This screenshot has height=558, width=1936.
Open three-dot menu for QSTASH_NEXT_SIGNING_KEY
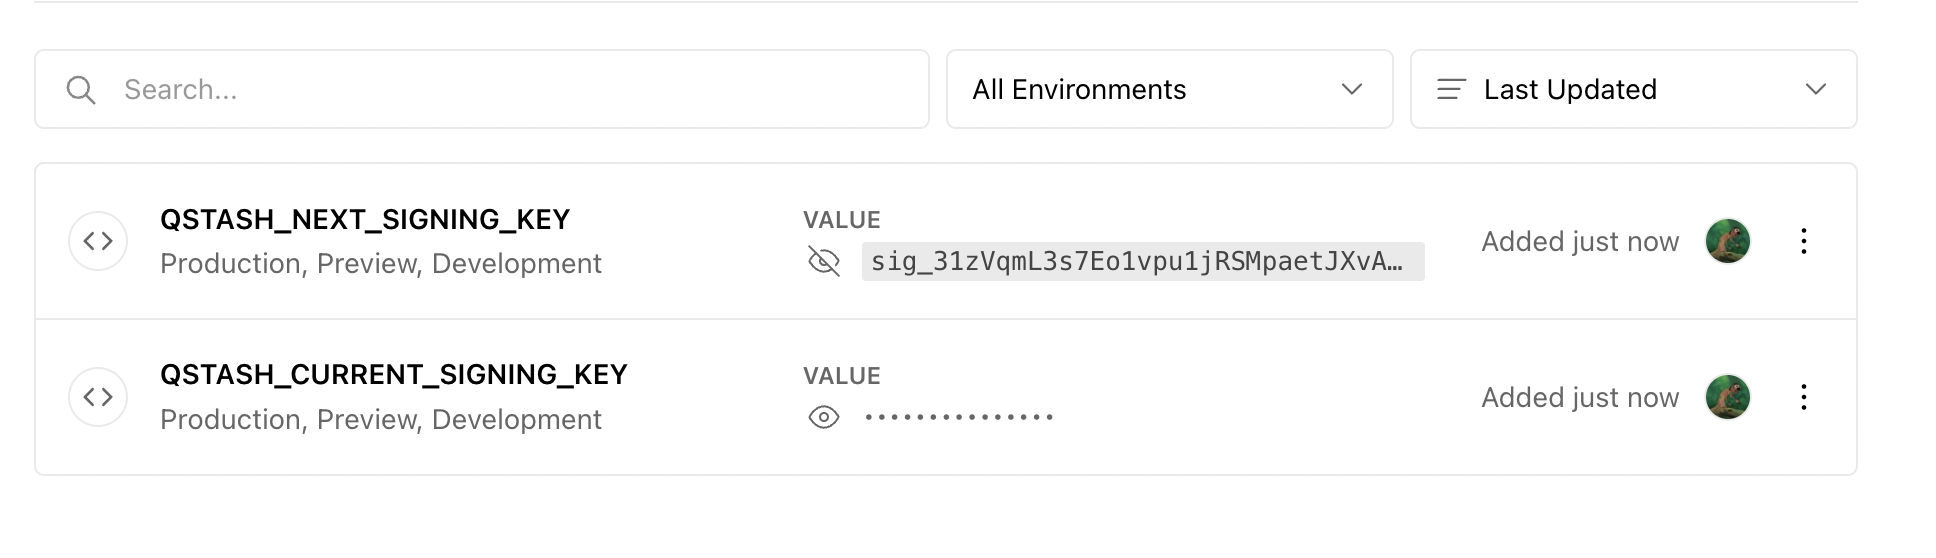point(1803,241)
